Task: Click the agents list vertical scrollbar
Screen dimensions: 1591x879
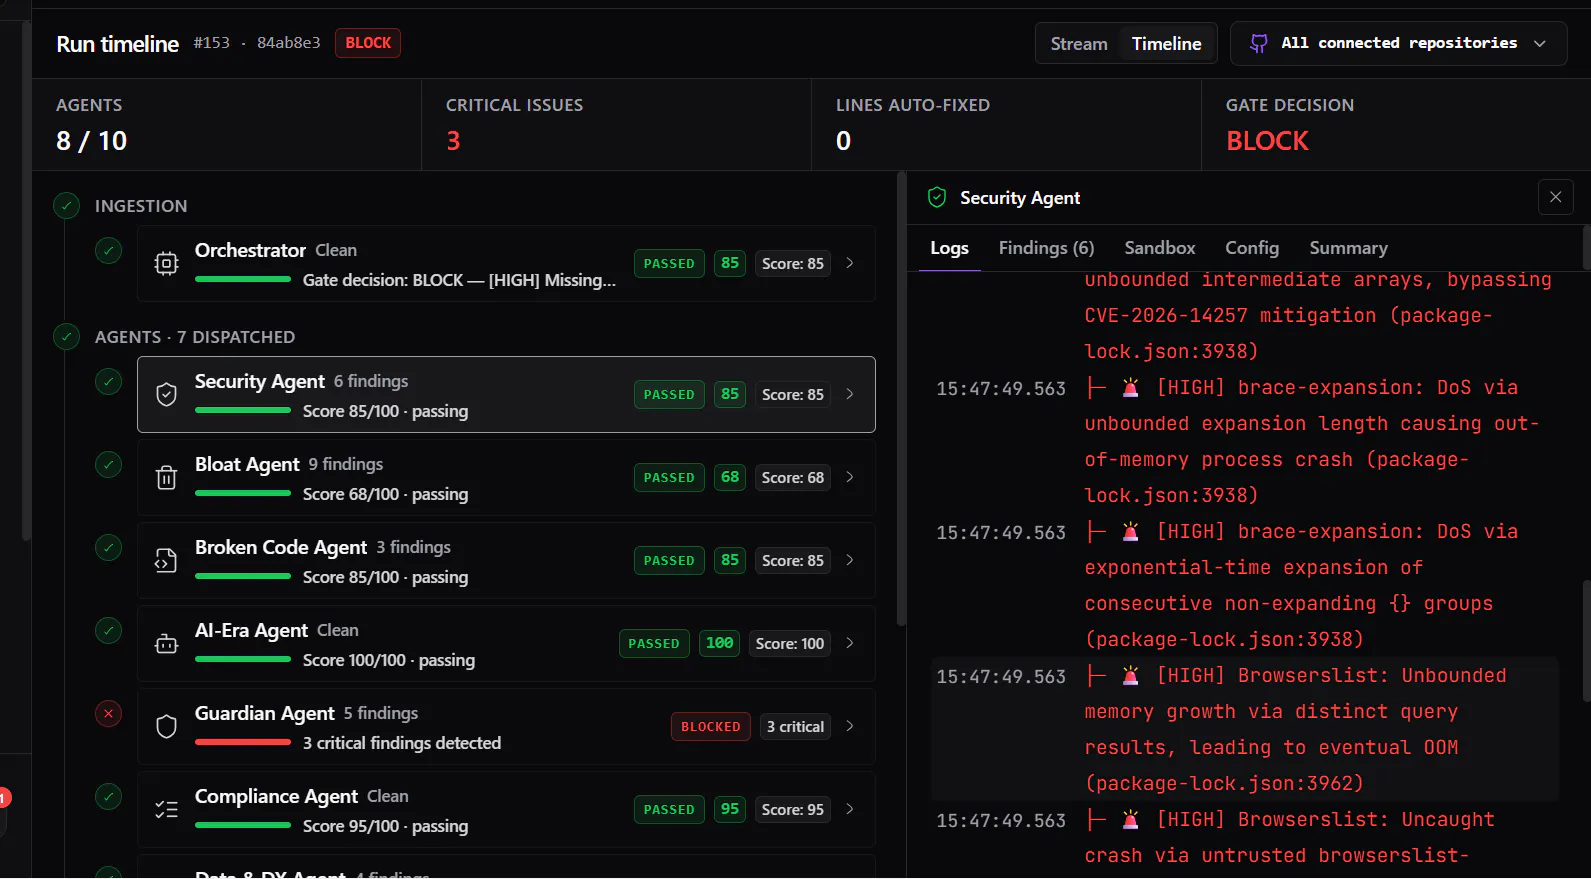Action: pyautogui.click(x=901, y=400)
